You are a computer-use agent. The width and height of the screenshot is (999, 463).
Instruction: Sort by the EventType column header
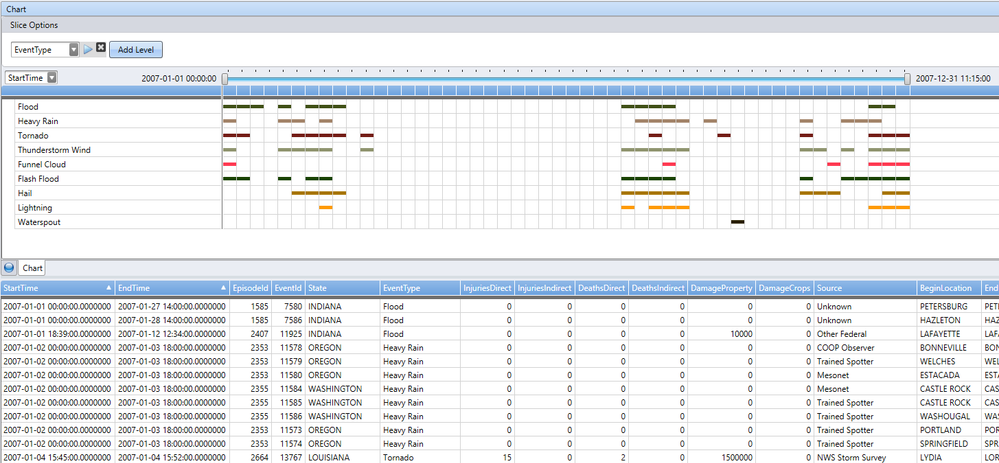(x=420, y=288)
